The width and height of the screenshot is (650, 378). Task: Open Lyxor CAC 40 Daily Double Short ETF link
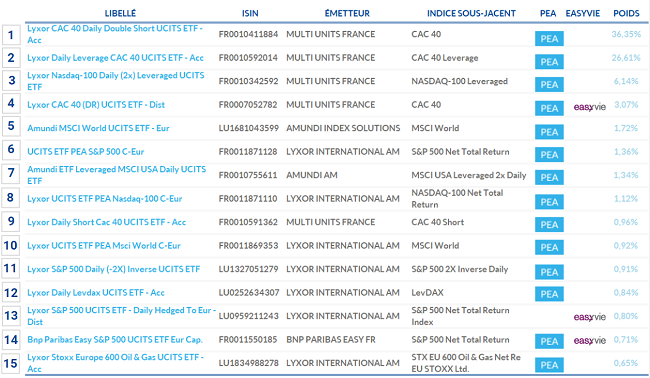tap(115, 34)
